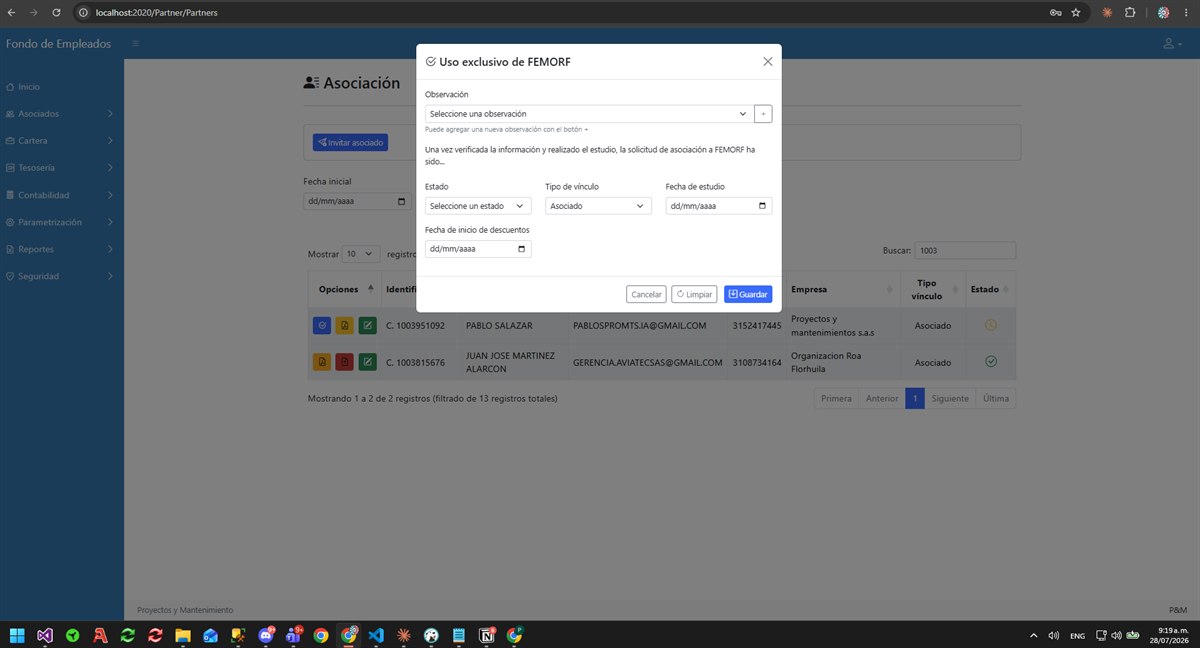Go to Anterior pagination page
This screenshot has height=648, width=1200.
pyautogui.click(x=882, y=398)
